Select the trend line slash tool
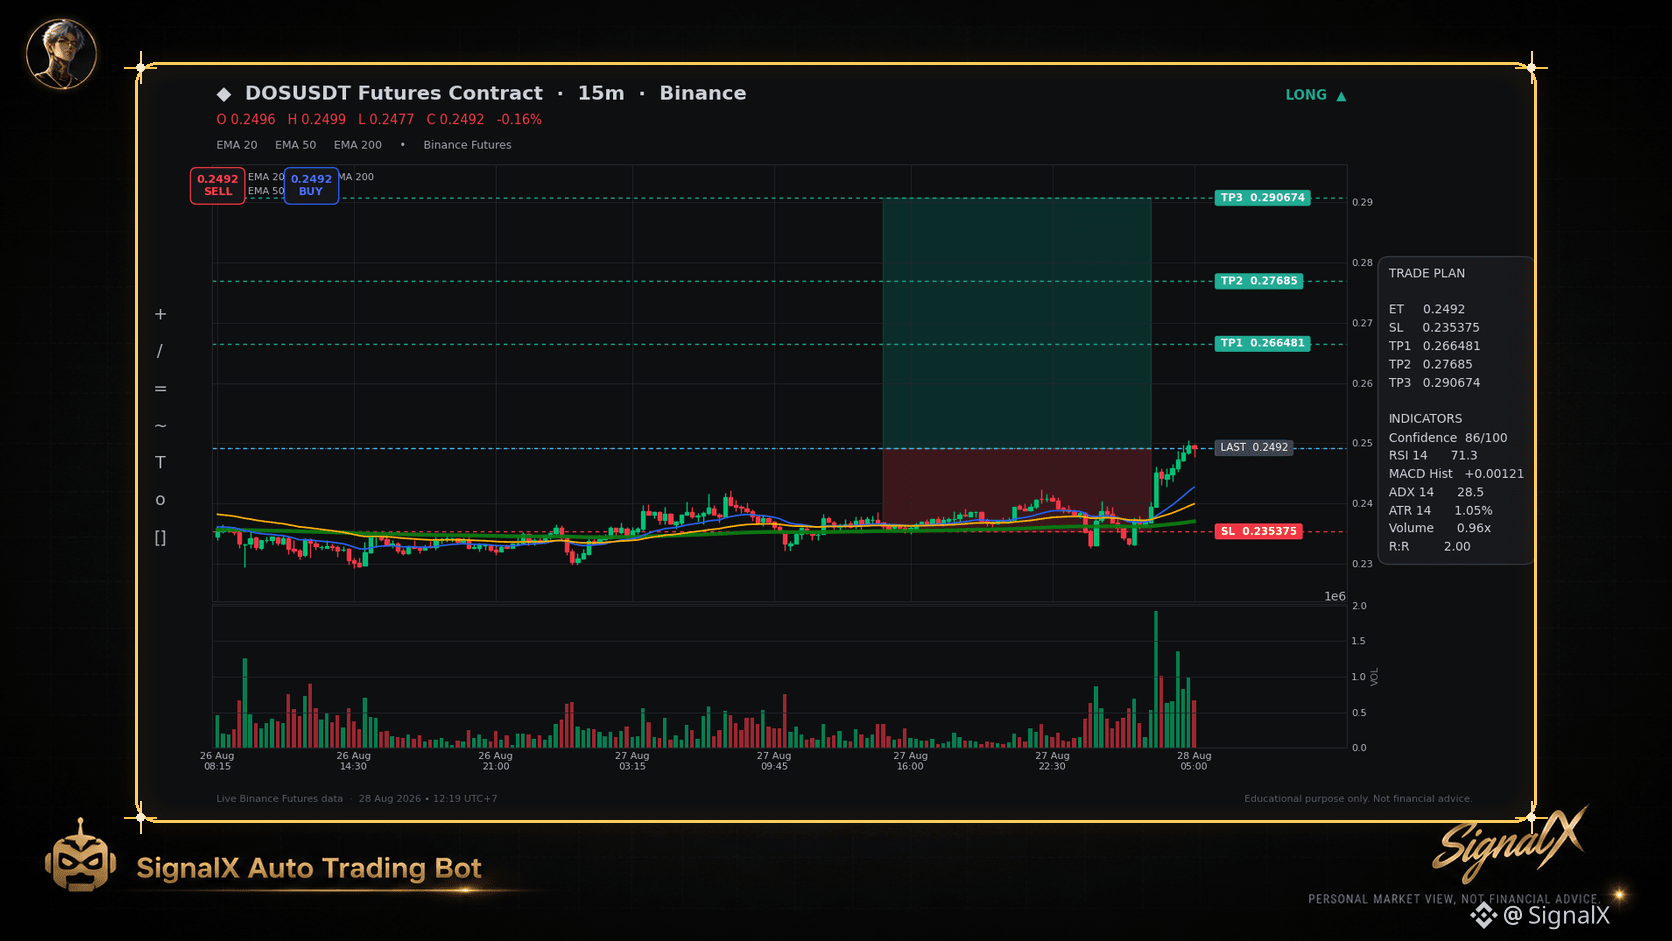Viewport: 1672px width, 941px height. click(x=160, y=351)
